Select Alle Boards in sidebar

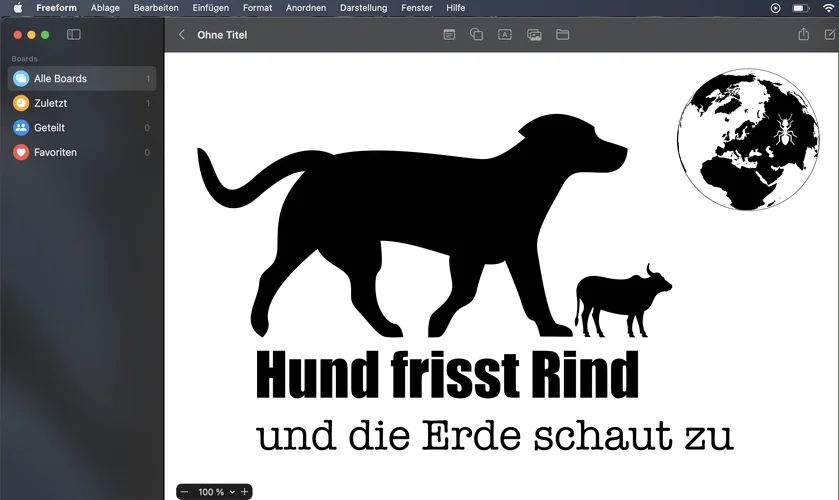pyautogui.click(x=82, y=79)
